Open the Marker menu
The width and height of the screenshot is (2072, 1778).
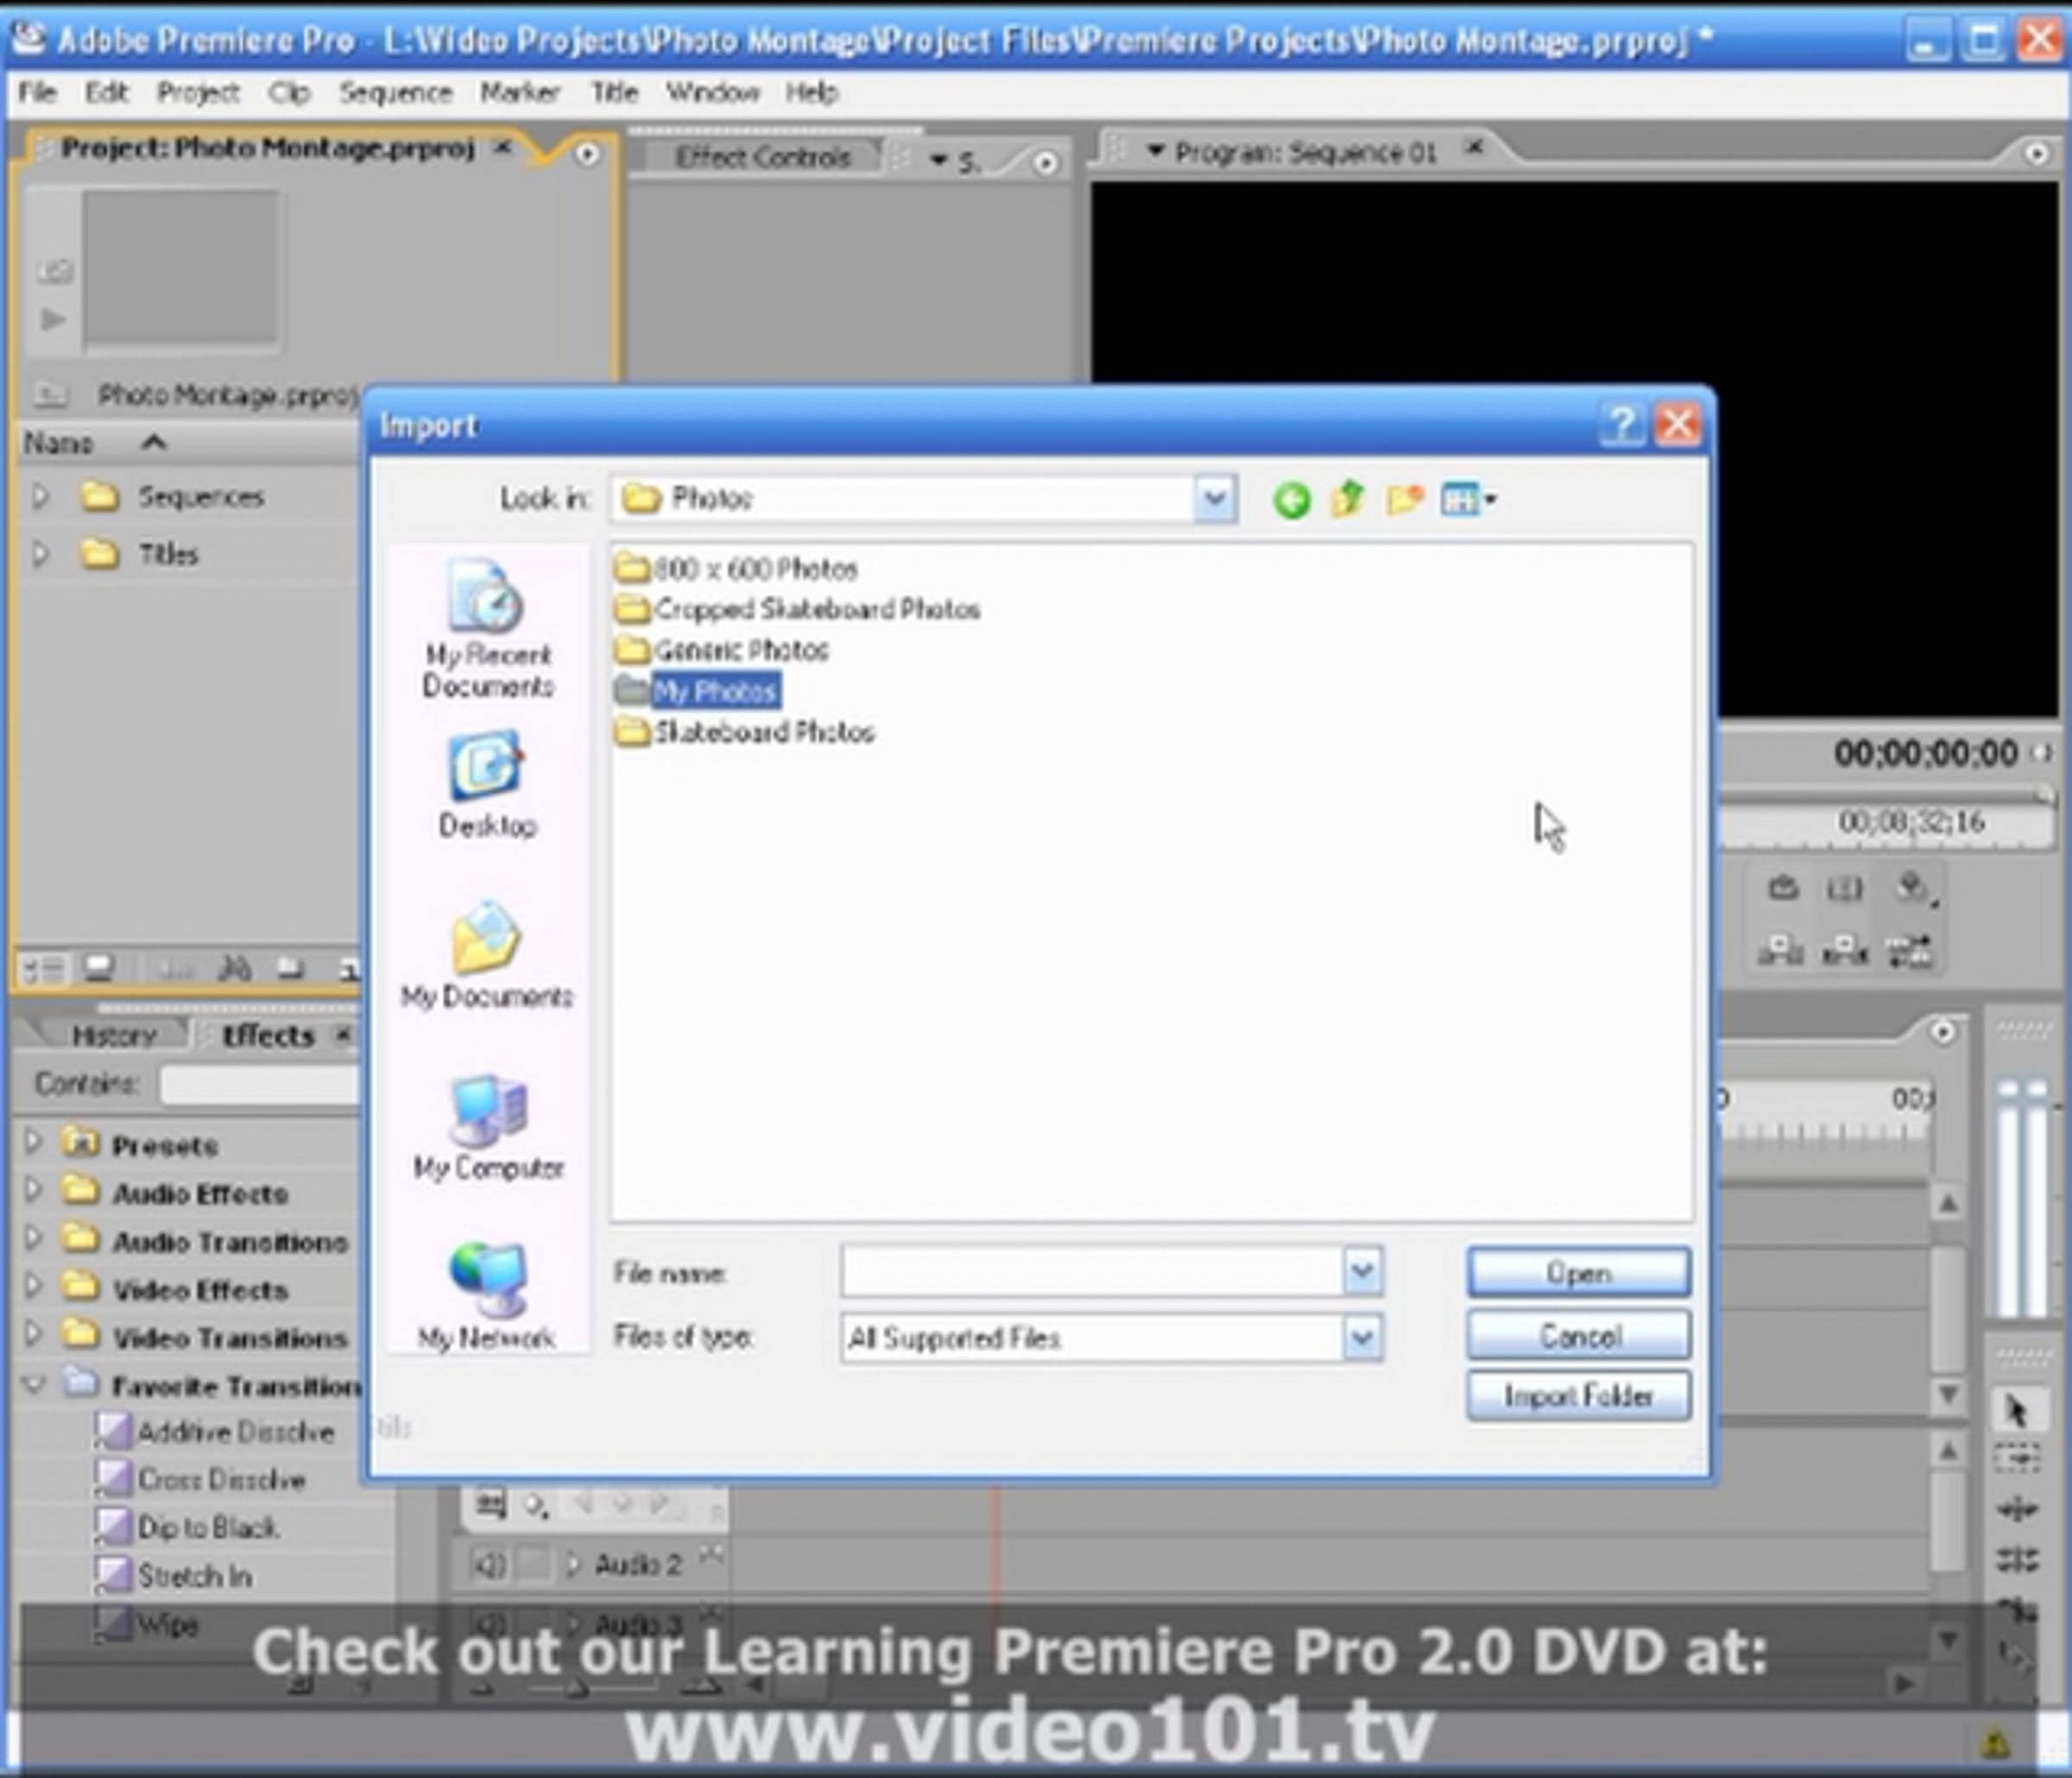click(519, 92)
